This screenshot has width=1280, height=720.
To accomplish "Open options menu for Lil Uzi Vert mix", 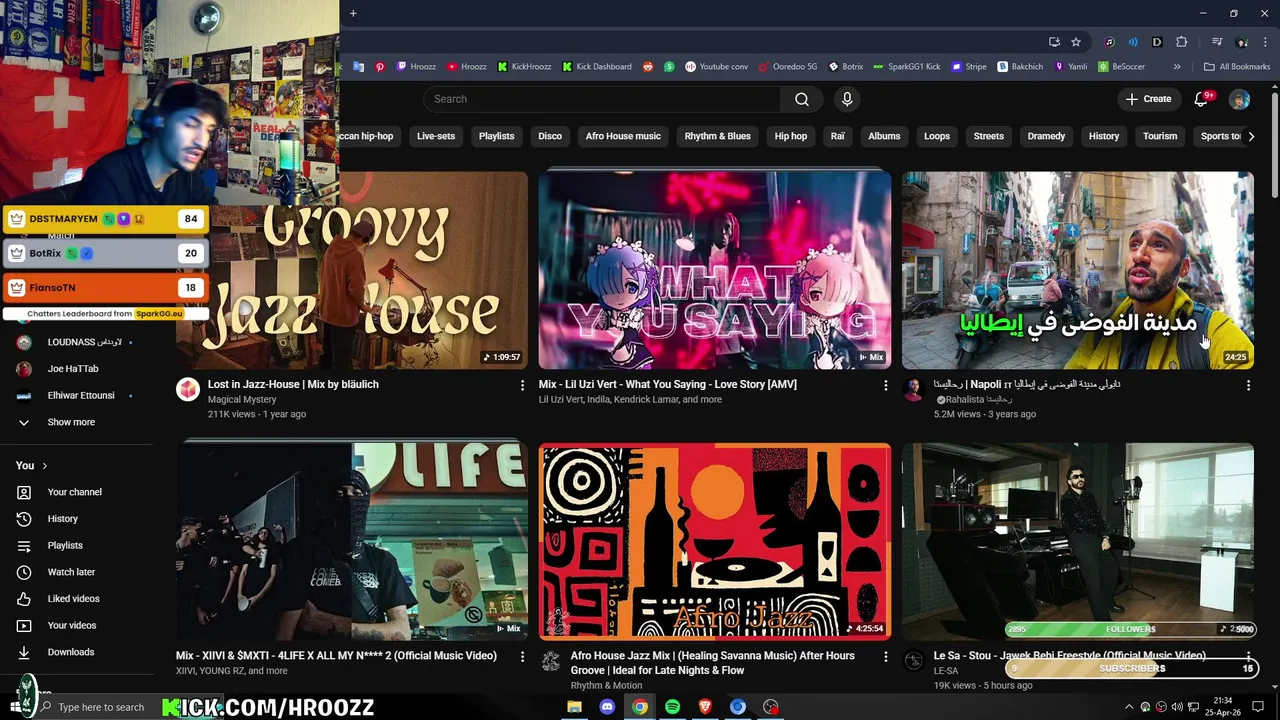I will tap(885, 385).
